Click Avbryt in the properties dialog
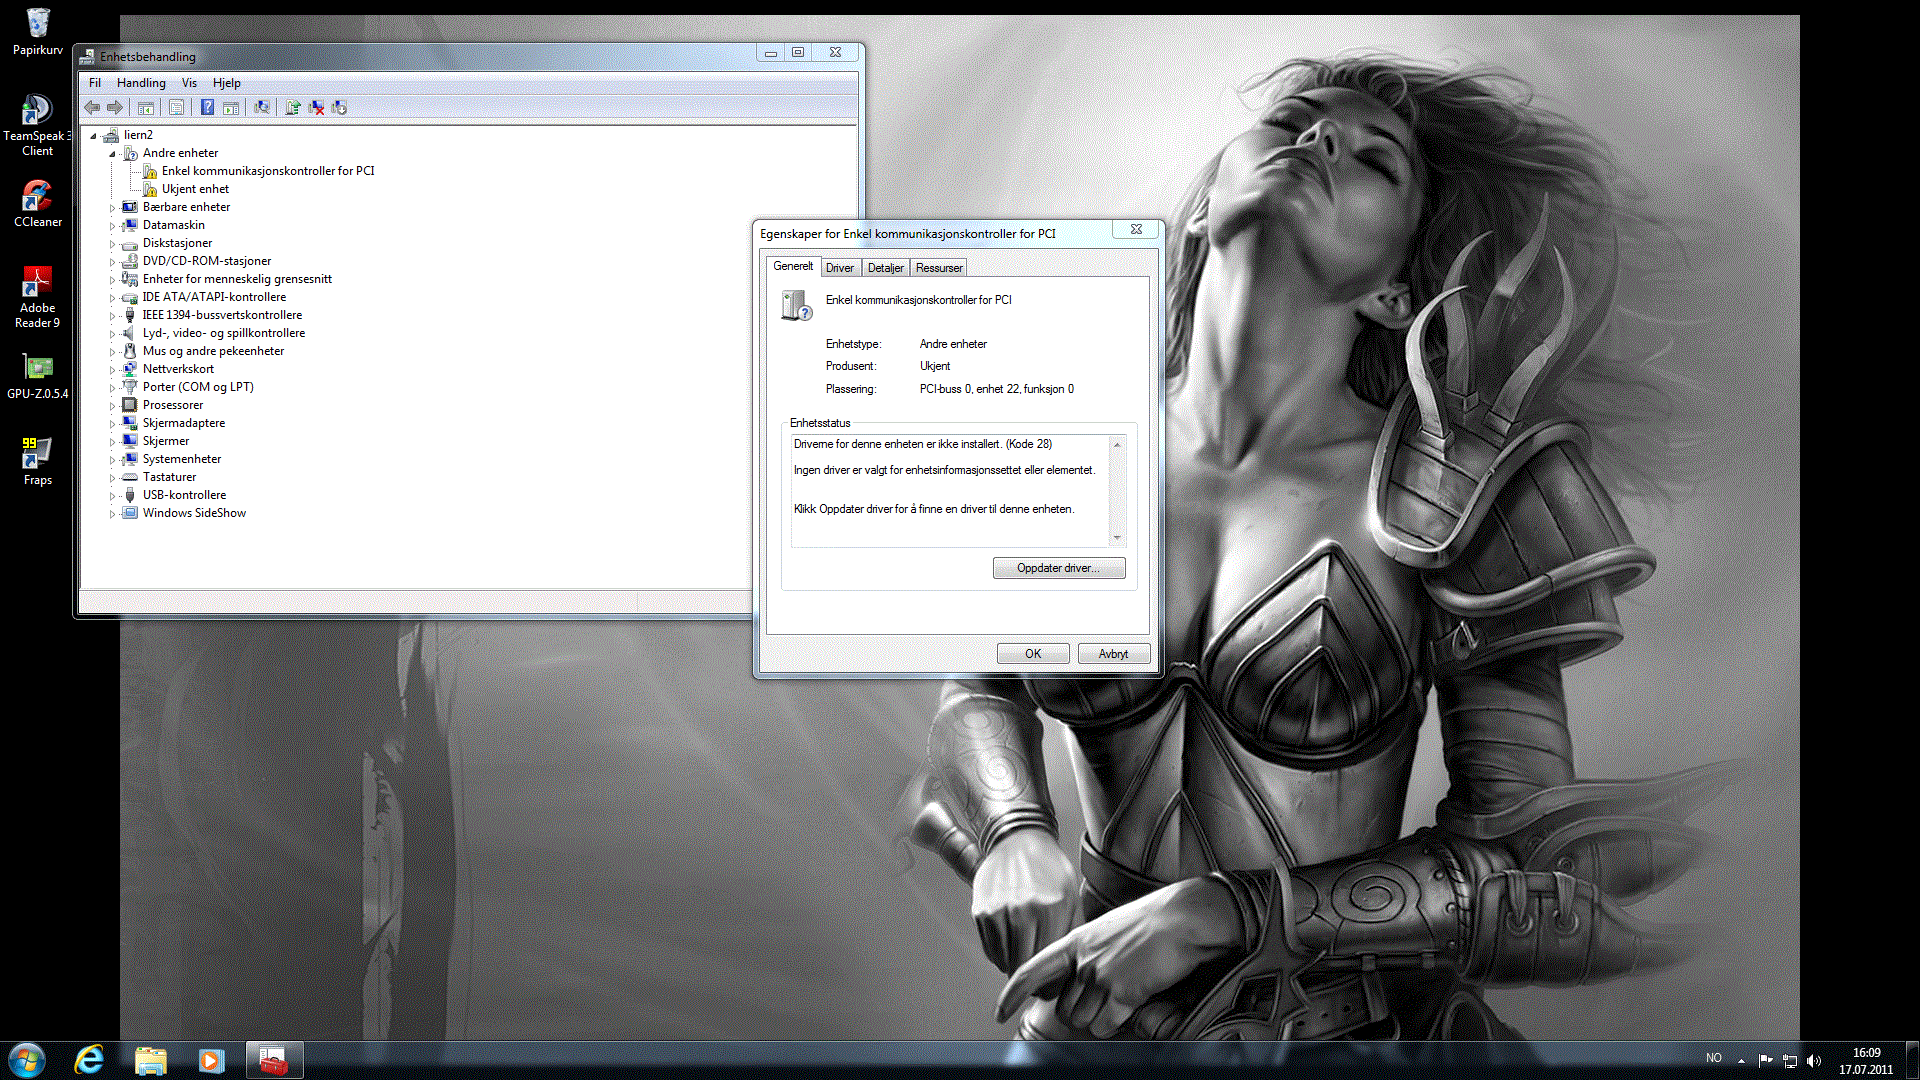Image resolution: width=1920 pixels, height=1080 pixels. click(1114, 654)
